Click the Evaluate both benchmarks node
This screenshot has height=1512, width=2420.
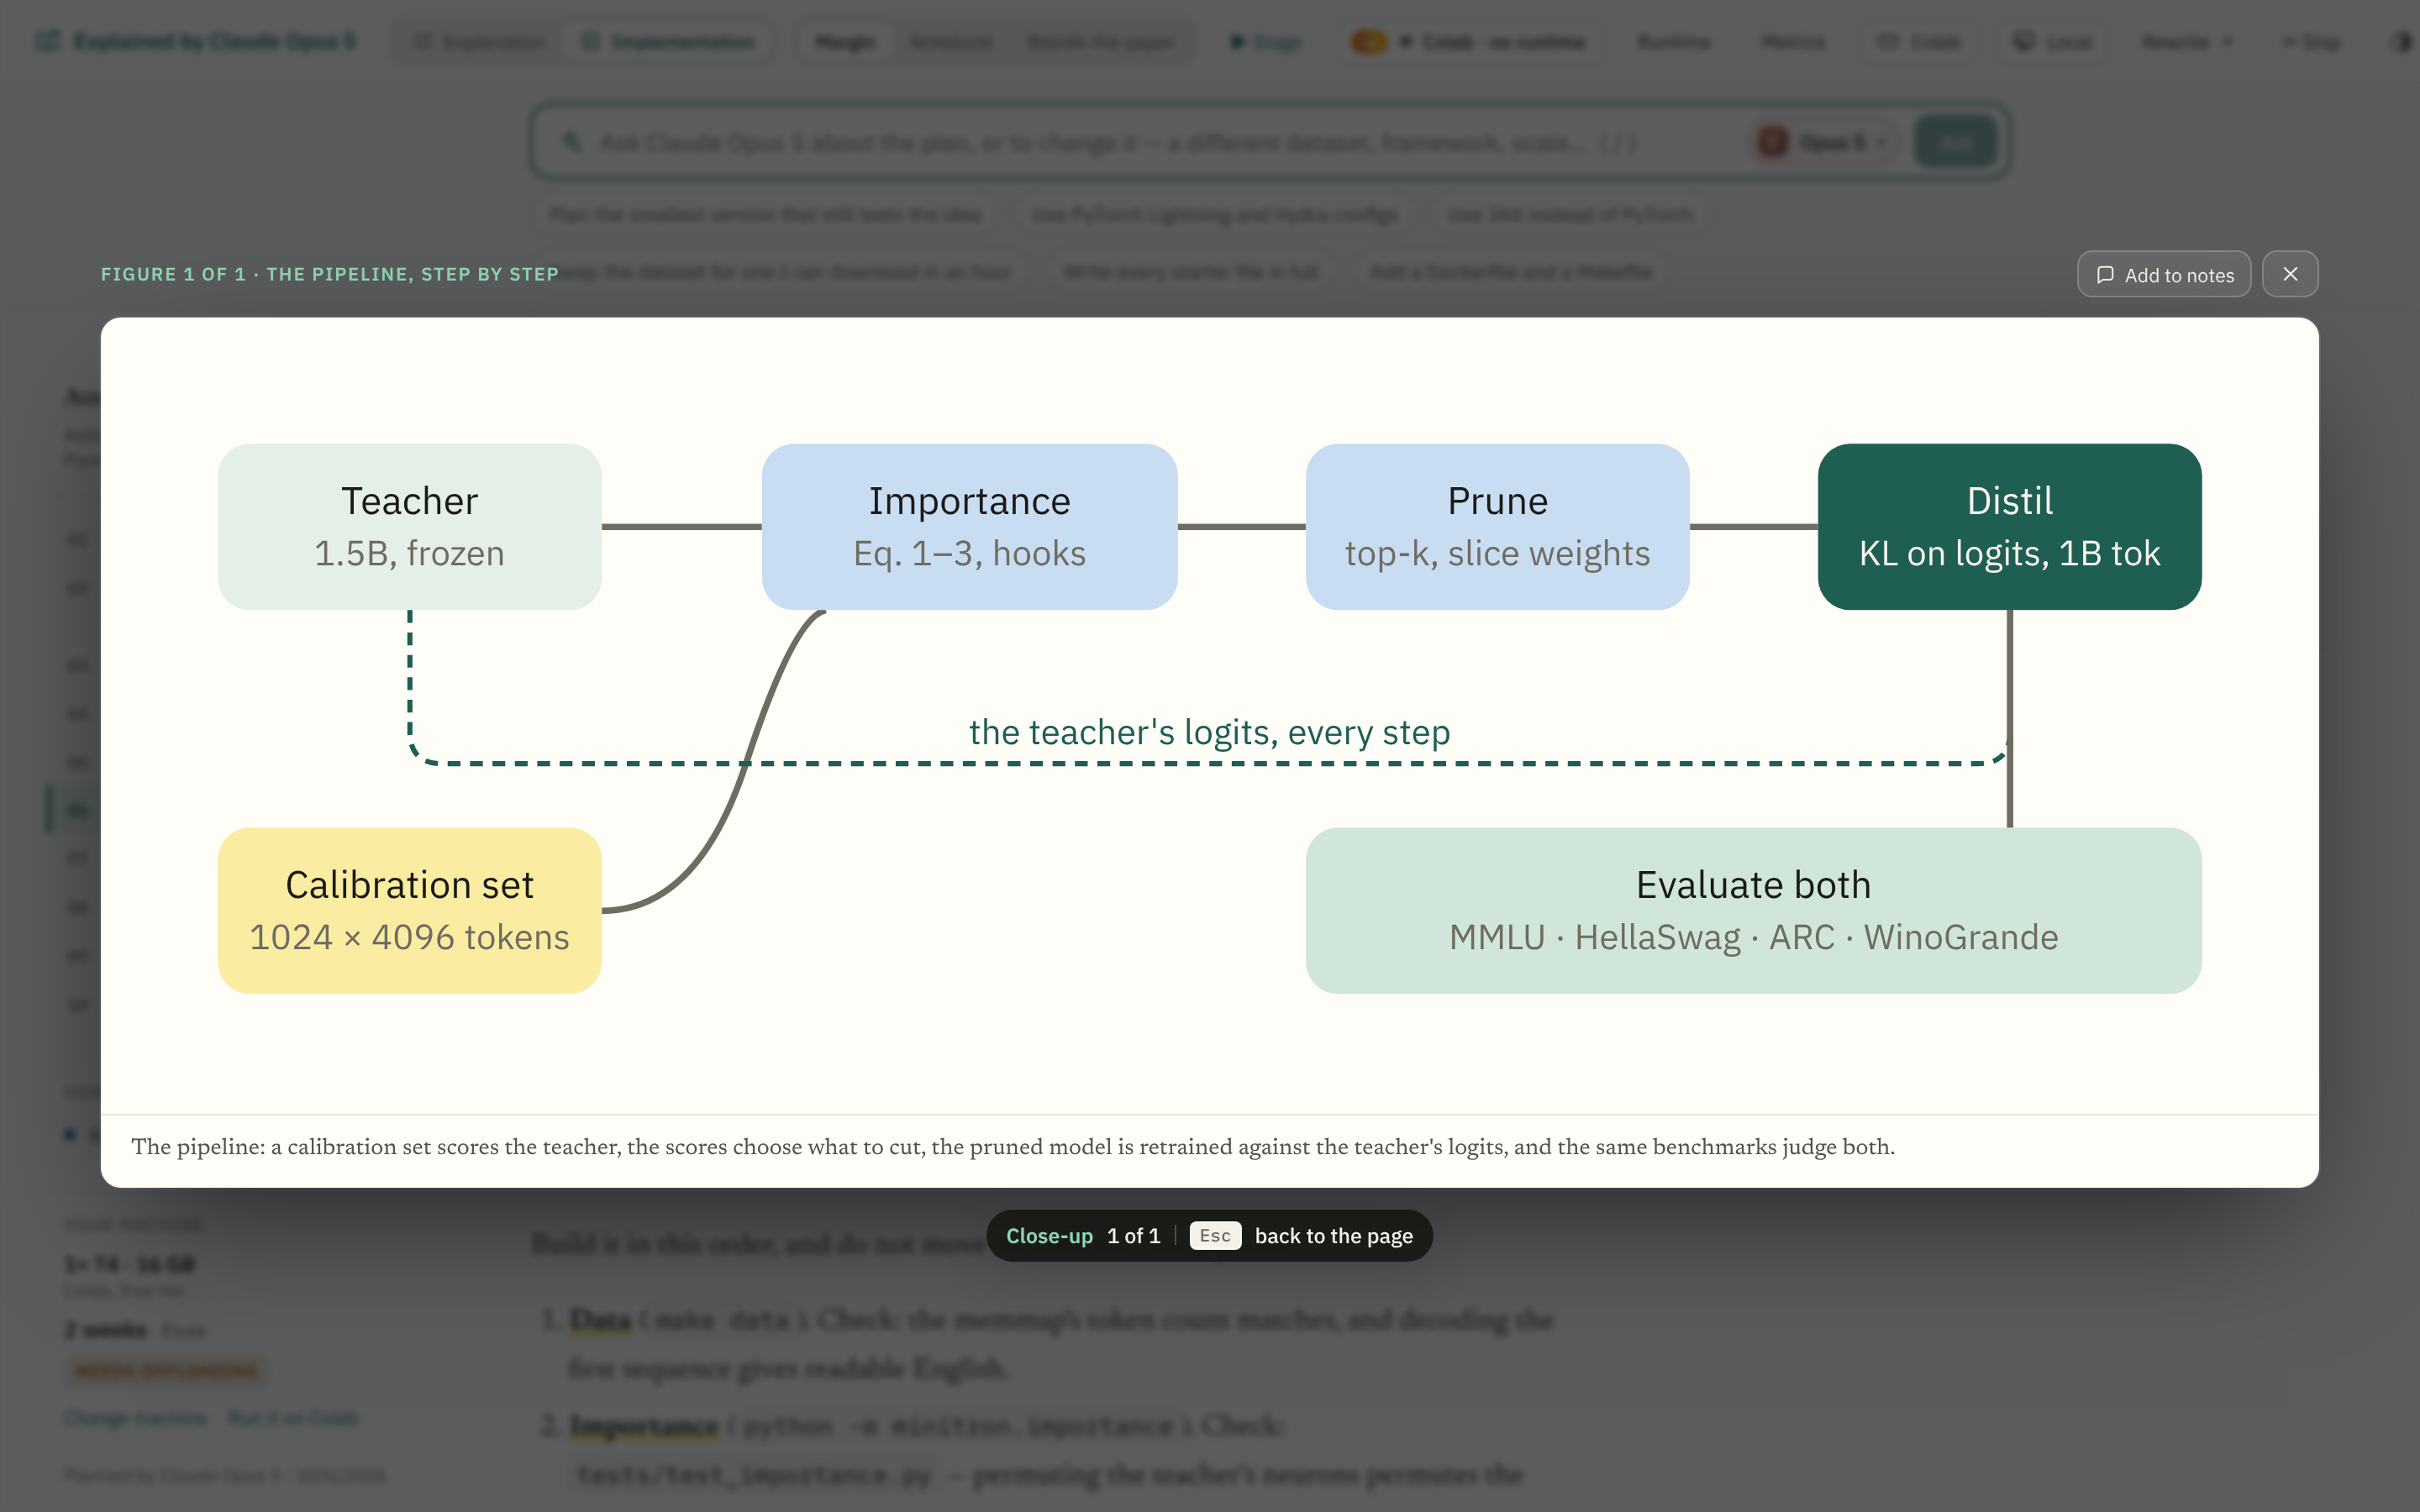(1753, 910)
